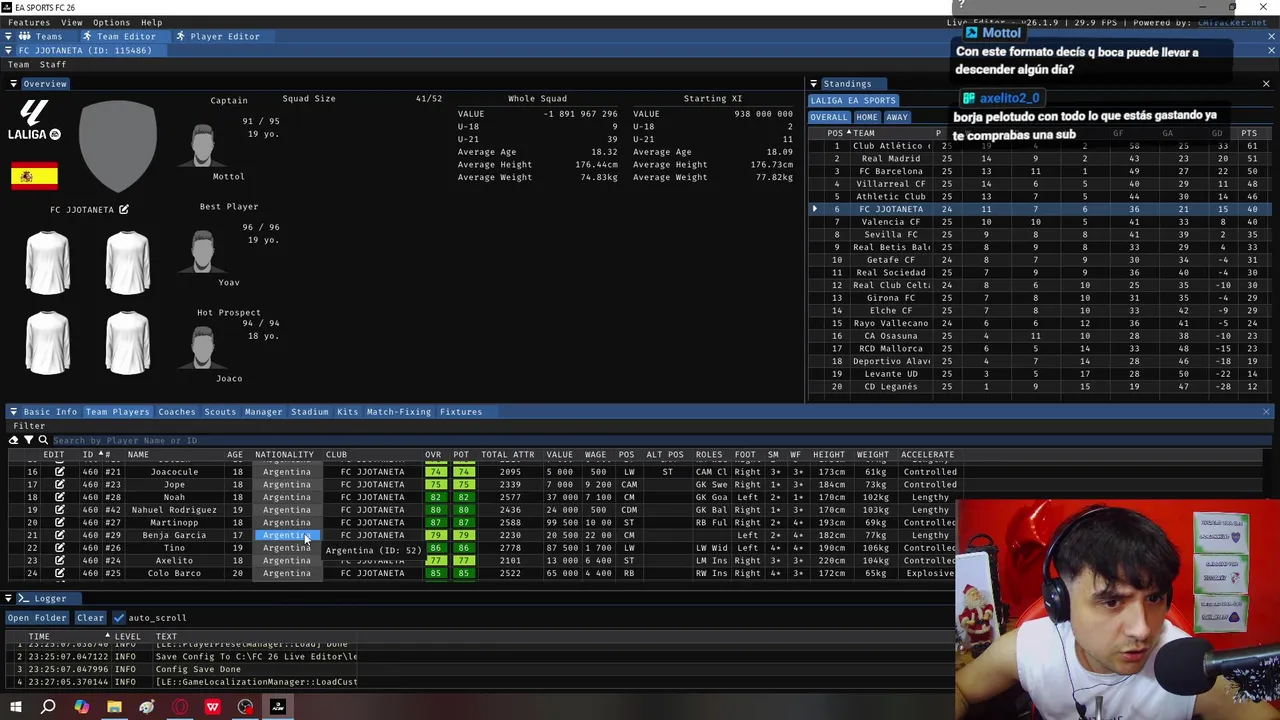Click Clear button in Logger
The image size is (1280, 720).
[90, 618]
